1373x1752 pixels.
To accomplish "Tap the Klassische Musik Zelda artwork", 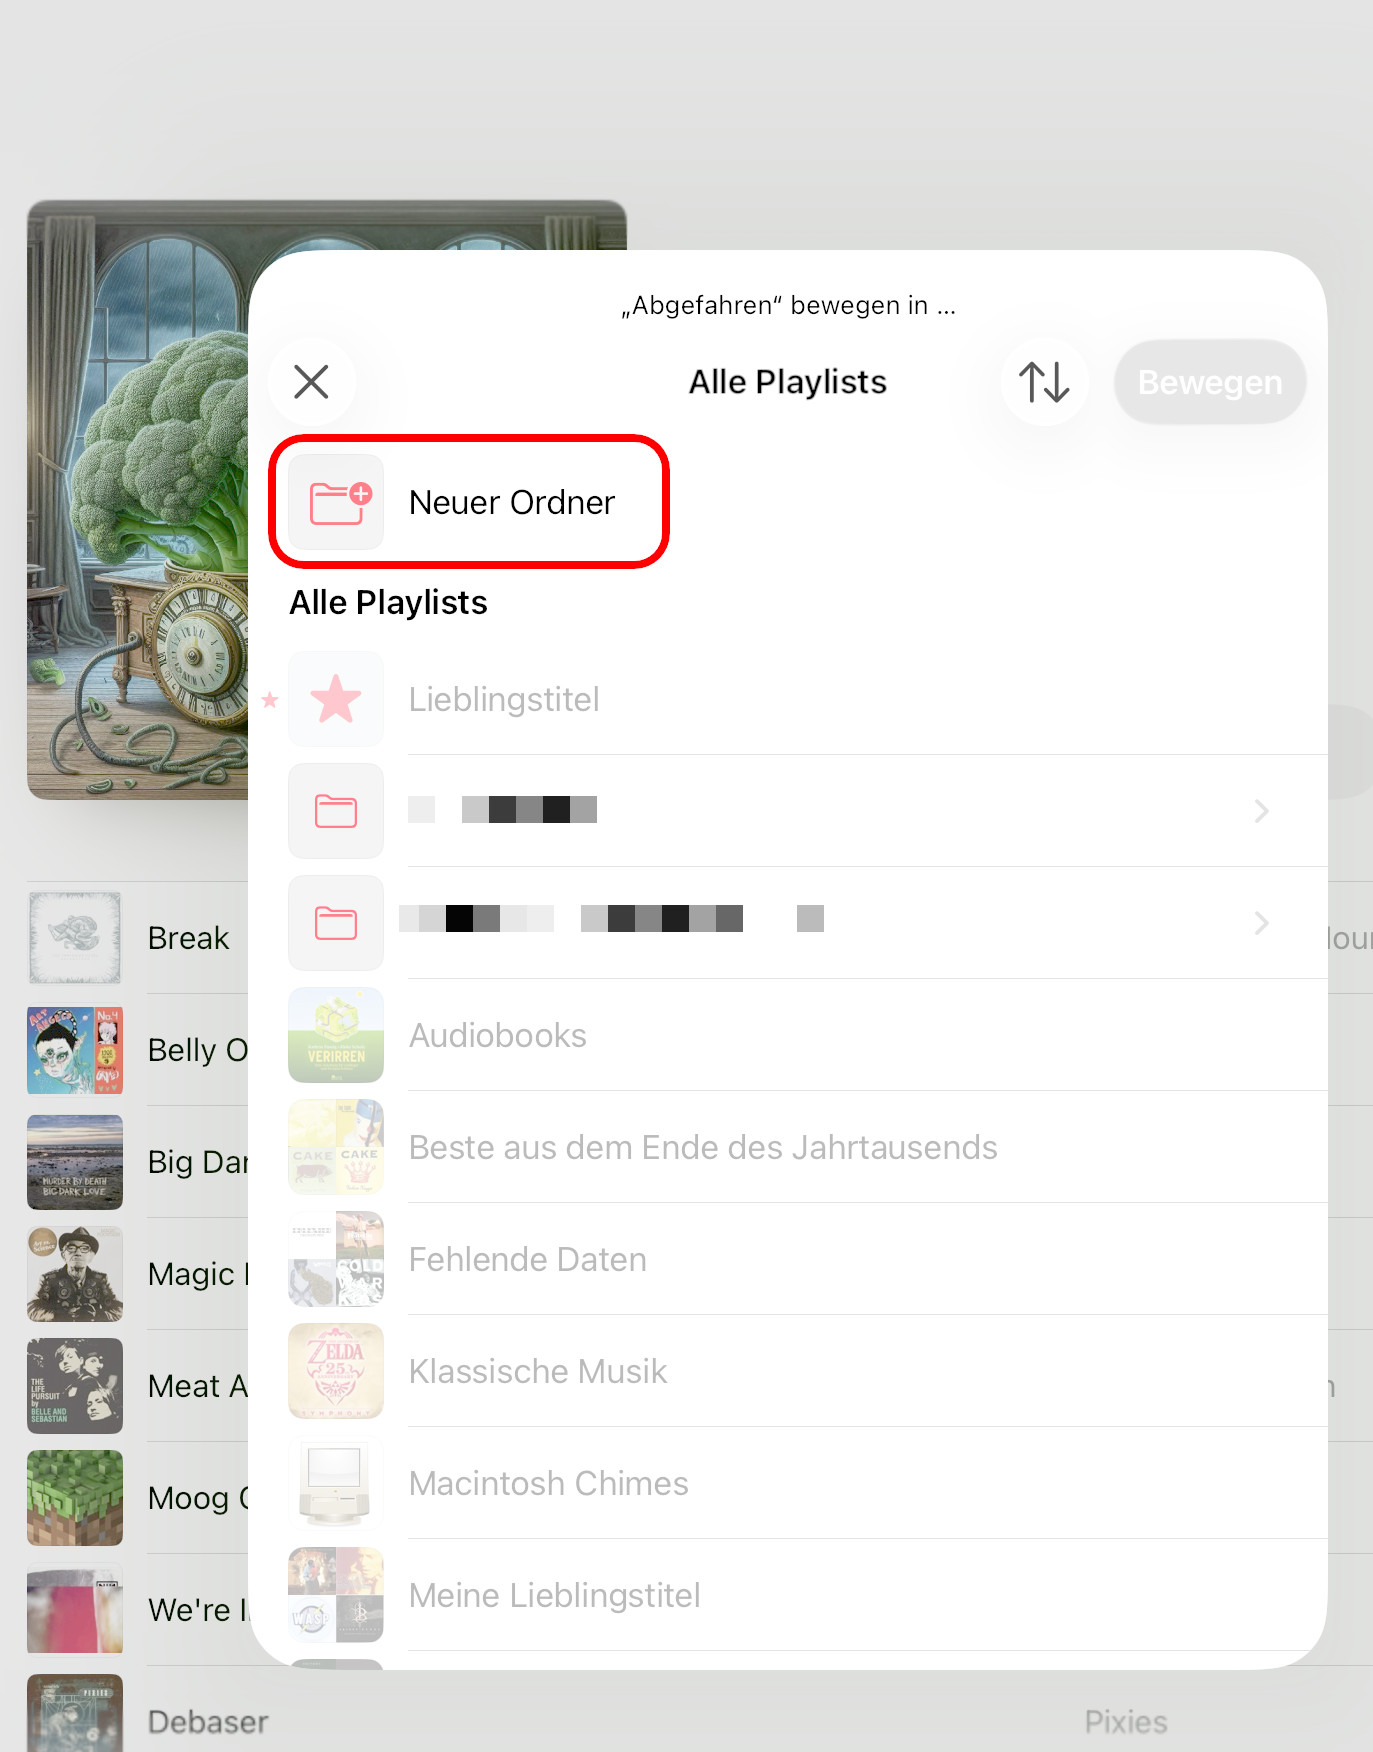I will pos(336,1371).
